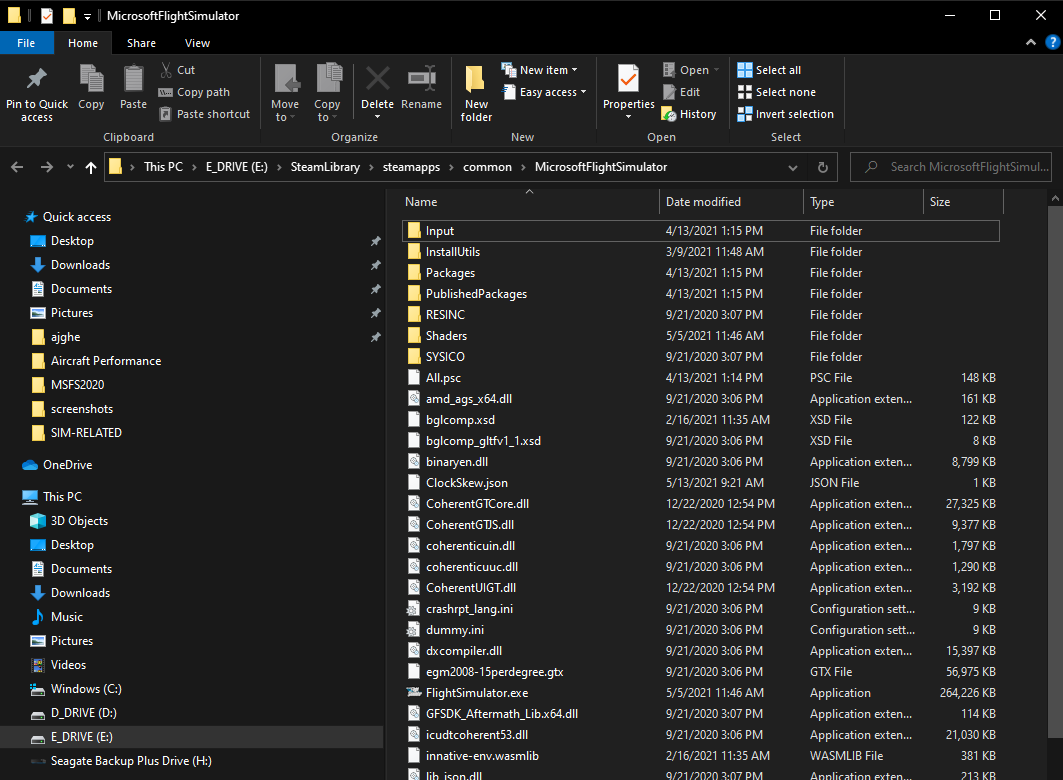Click Edit in the Open group

click(682, 92)
